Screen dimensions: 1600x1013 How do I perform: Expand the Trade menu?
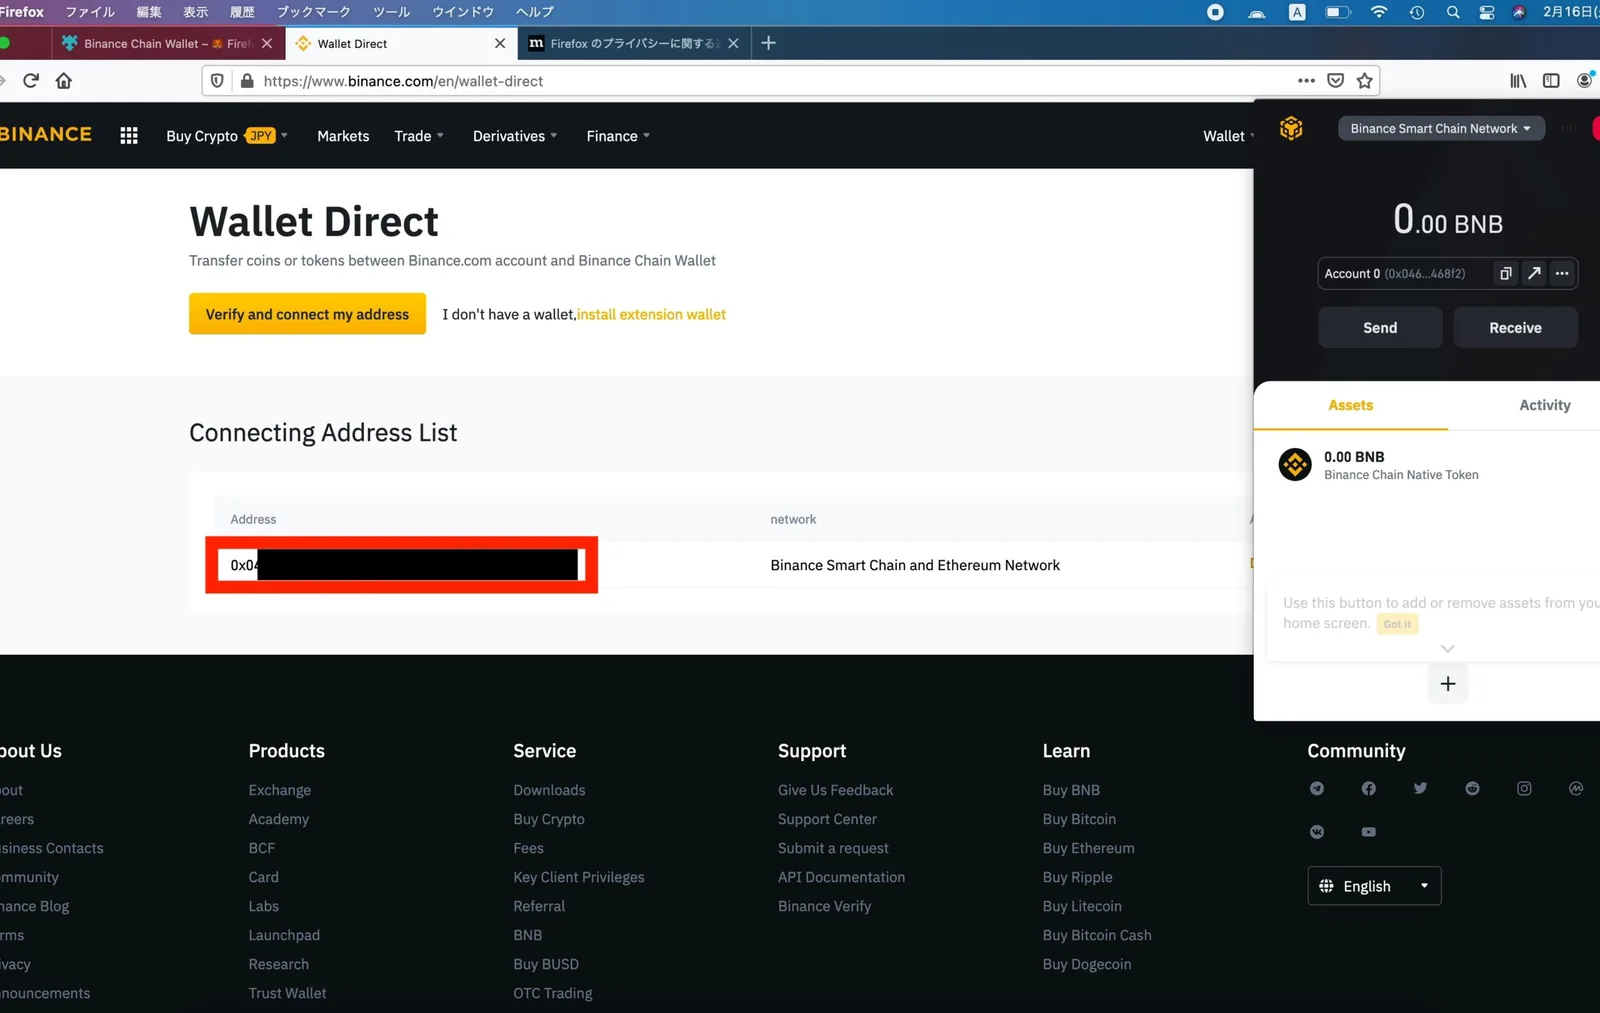pyautogui.click(x=419, y=136)
